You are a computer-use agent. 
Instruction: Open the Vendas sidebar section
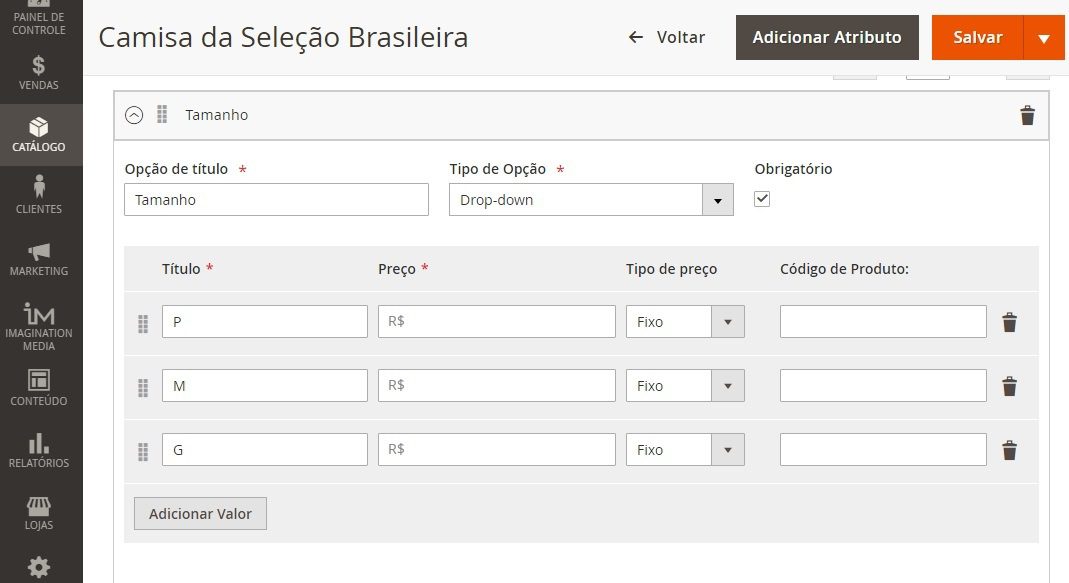coord(39,73)
